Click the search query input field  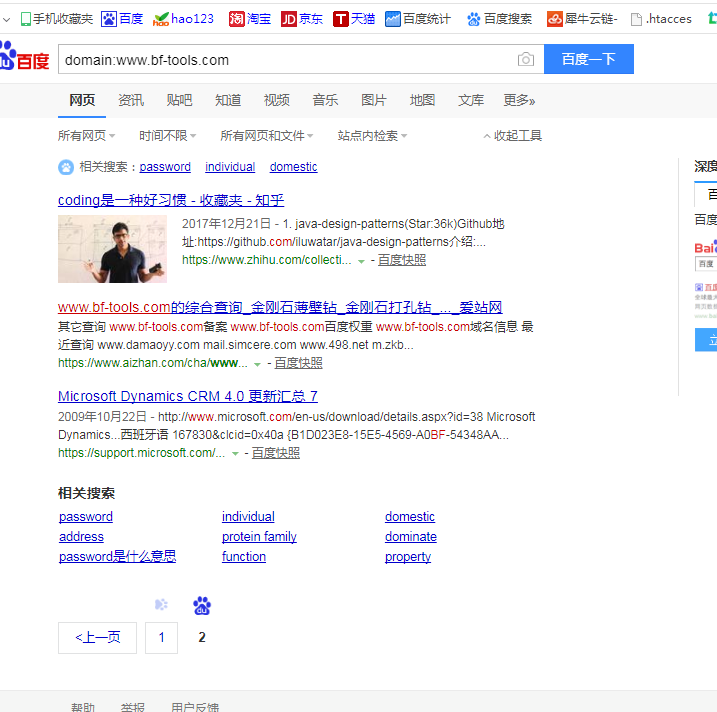click(285, 60)
